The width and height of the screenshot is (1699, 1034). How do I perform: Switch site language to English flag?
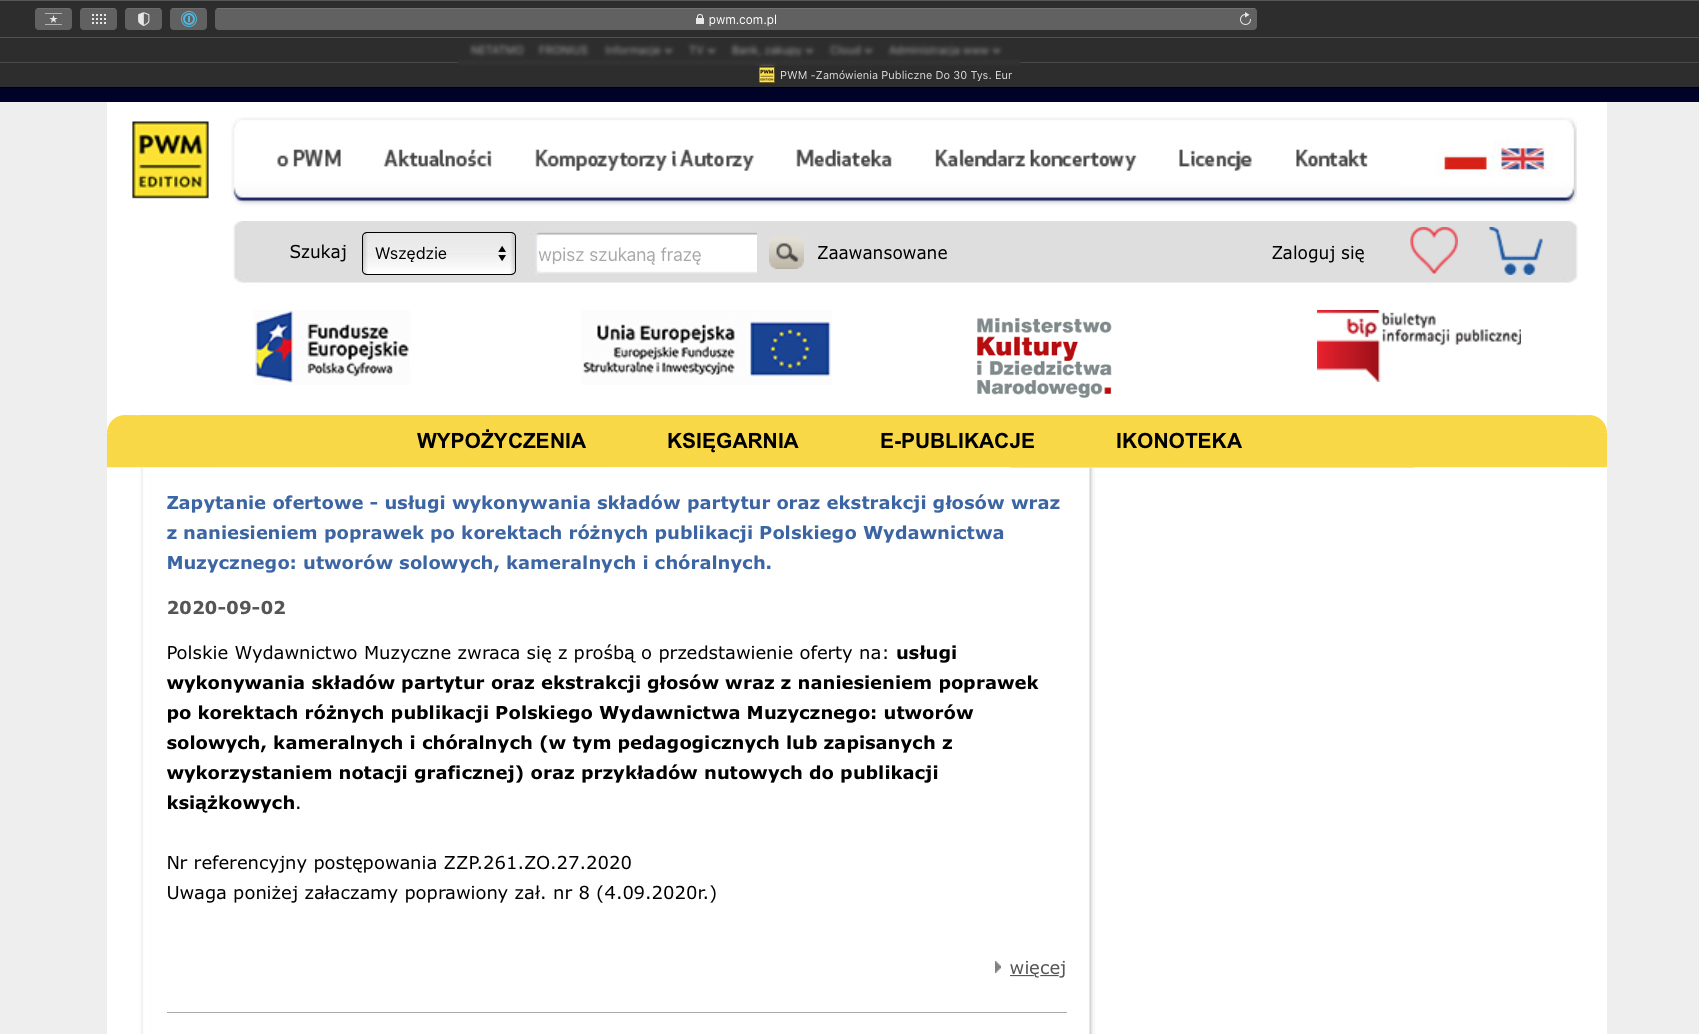coord(1522,159)
